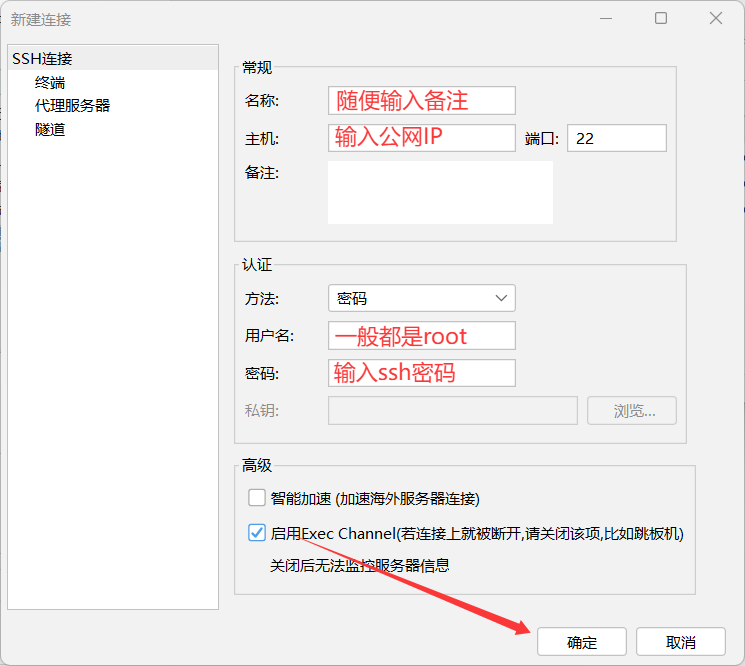The image size is (745, 666).
Task: Click the 端口 field showing 22
Action: [x=616, y=138]
